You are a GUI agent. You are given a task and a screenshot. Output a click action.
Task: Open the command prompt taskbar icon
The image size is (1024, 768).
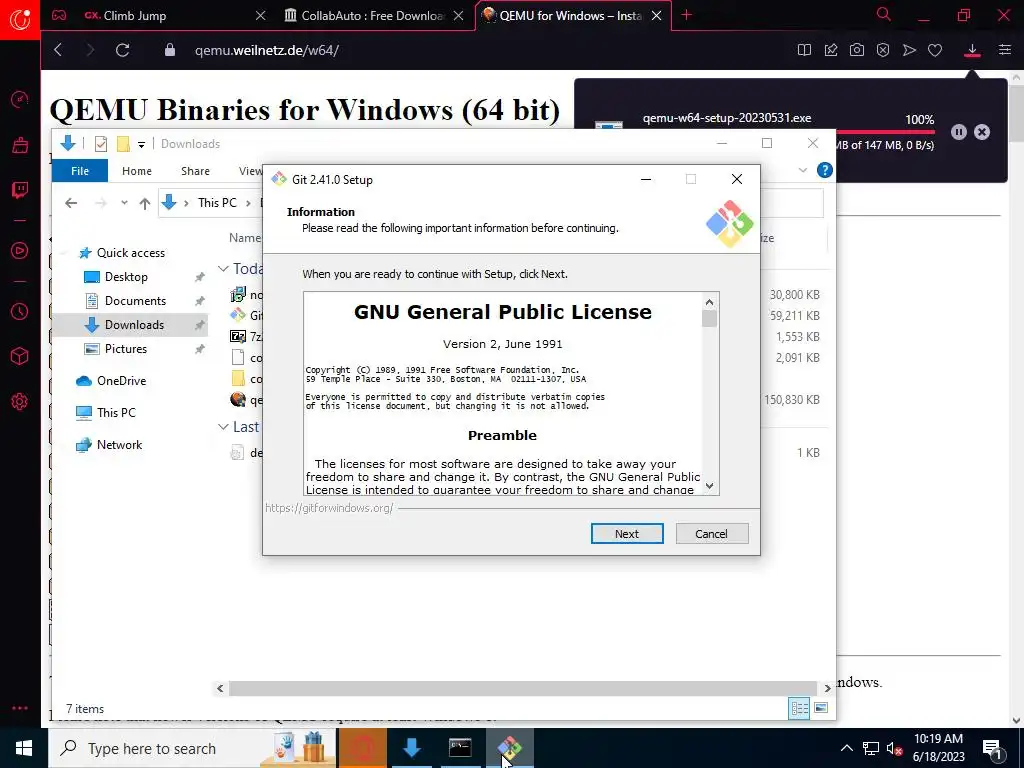(460, 748)
